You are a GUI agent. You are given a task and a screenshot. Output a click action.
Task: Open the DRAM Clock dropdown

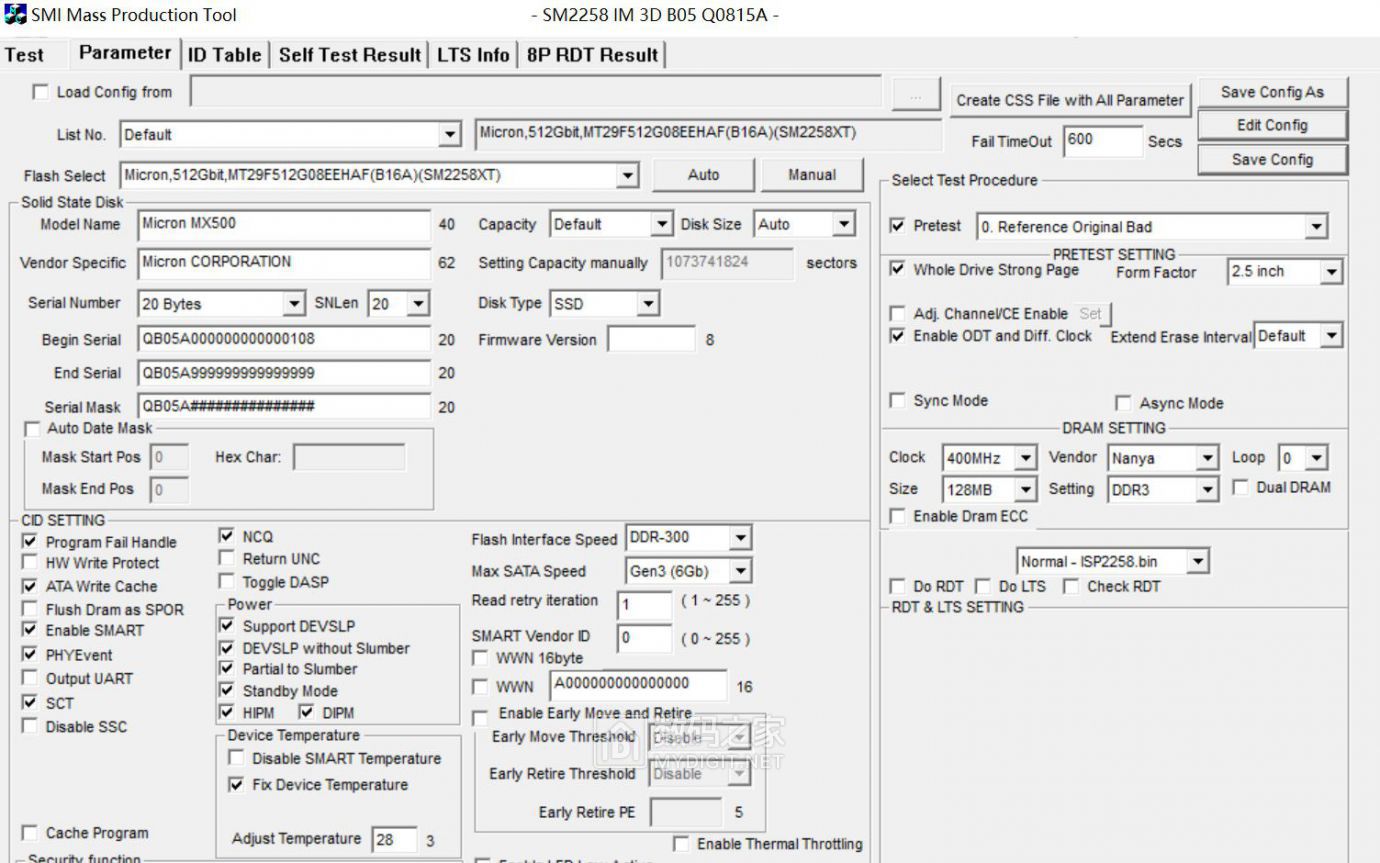point(990,458)
